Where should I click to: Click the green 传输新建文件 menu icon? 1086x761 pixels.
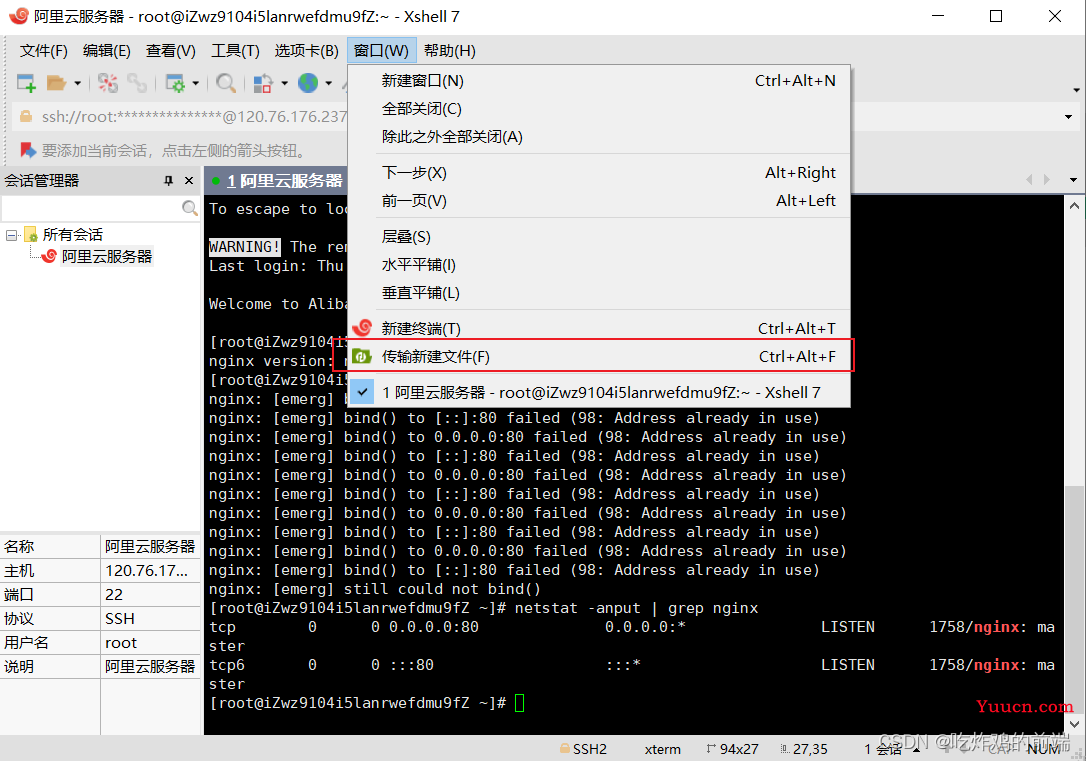point(362,356)
